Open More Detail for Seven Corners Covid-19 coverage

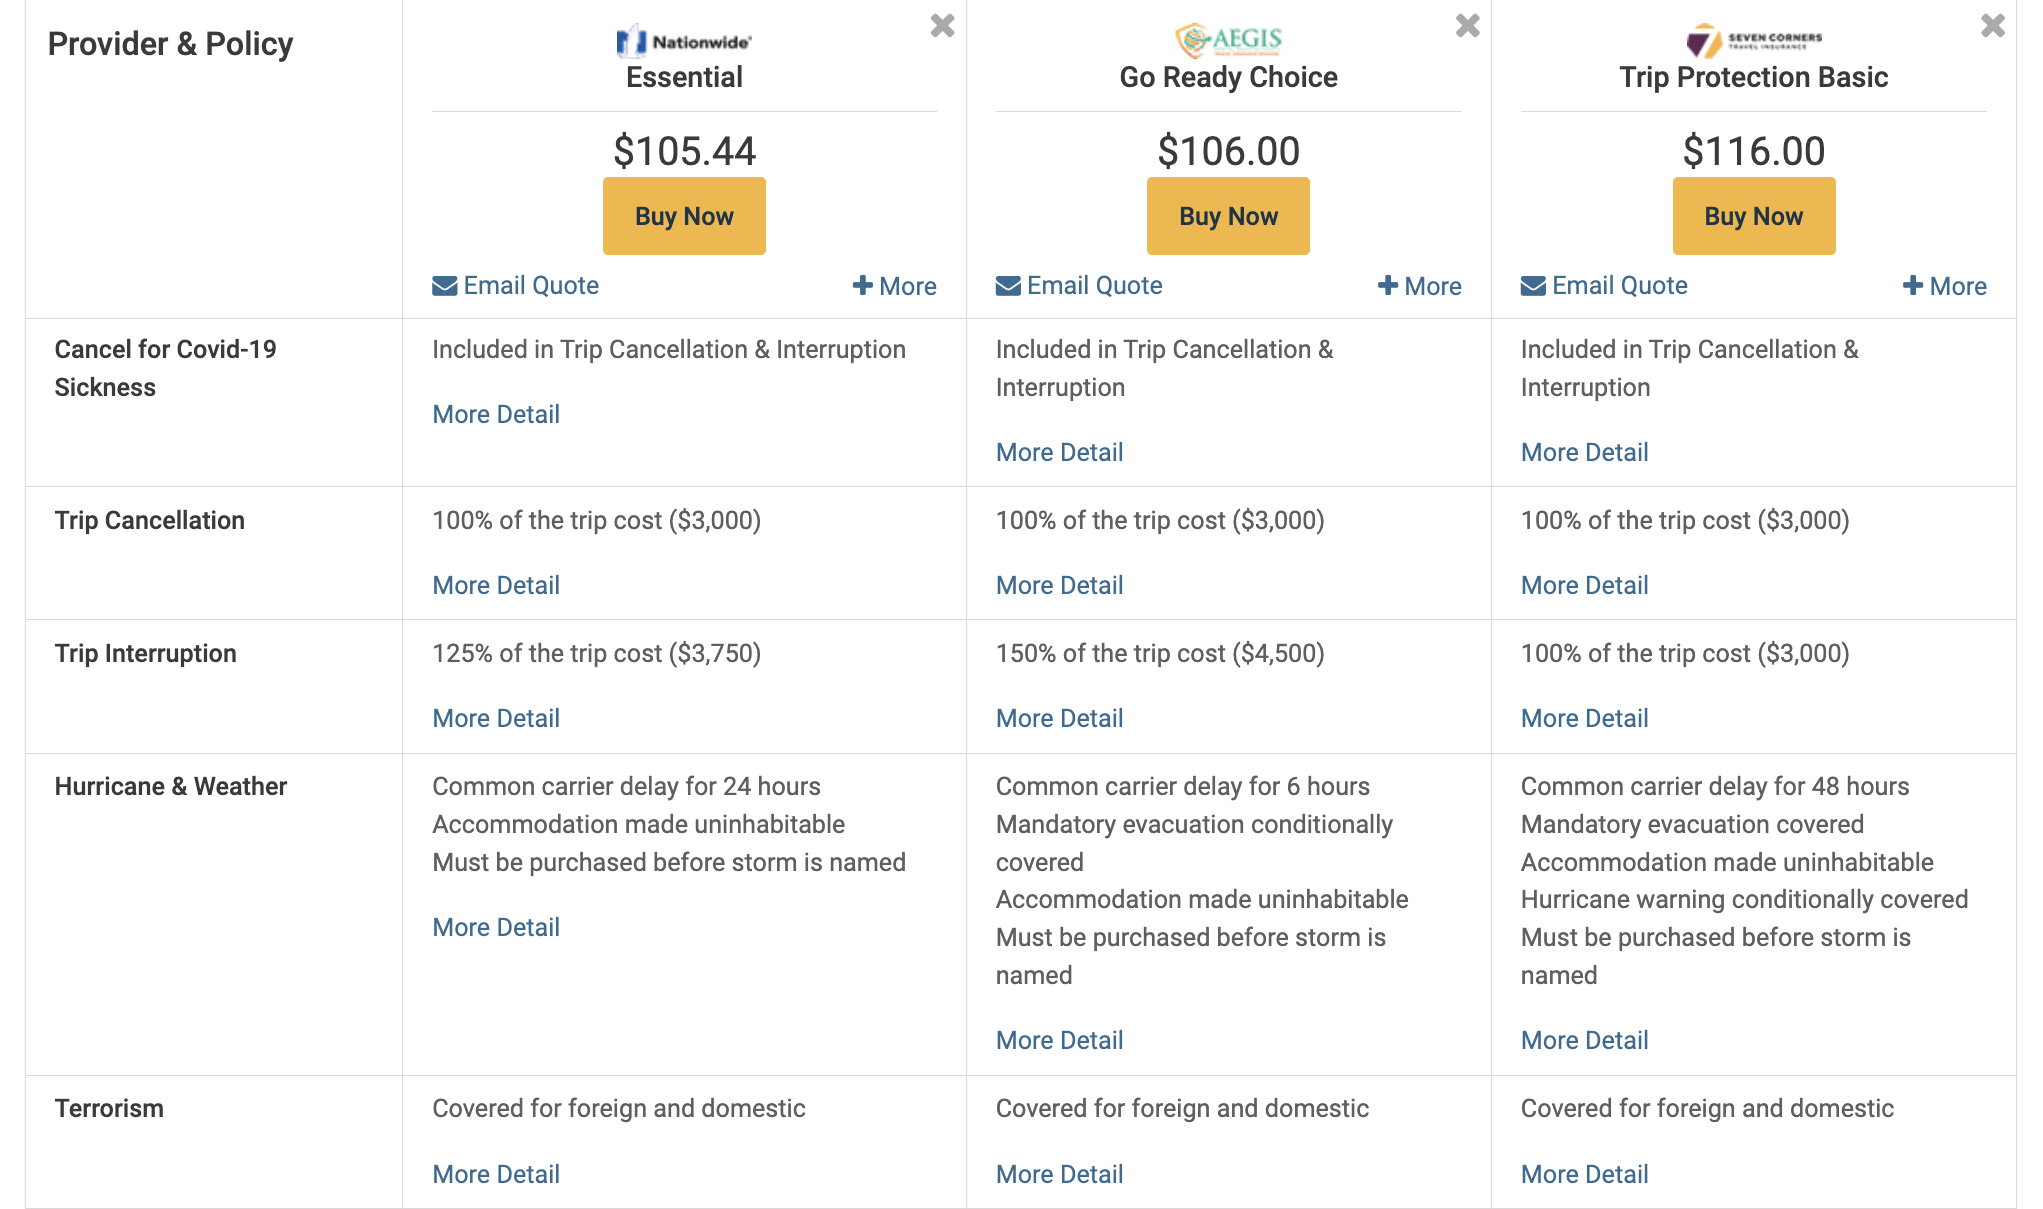tap(1585, 452)
